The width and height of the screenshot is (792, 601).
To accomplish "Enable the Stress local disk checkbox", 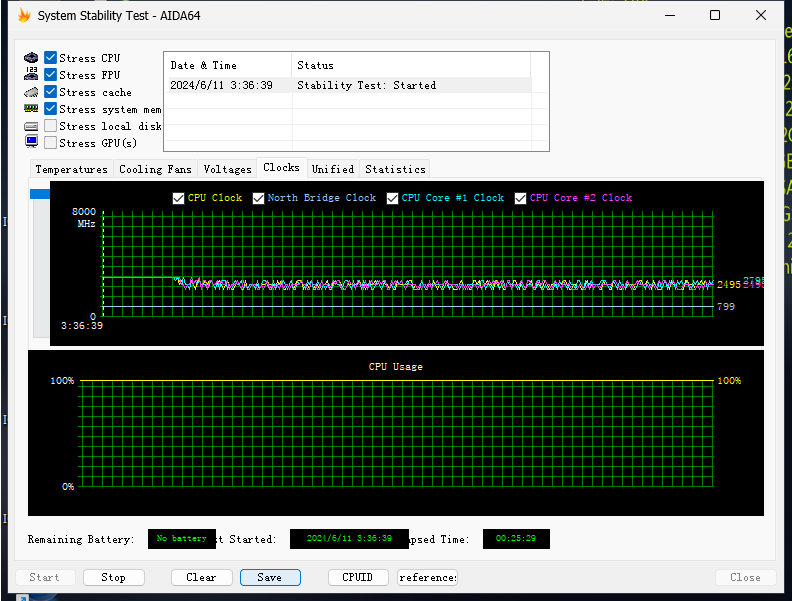I will pos(51,126).
